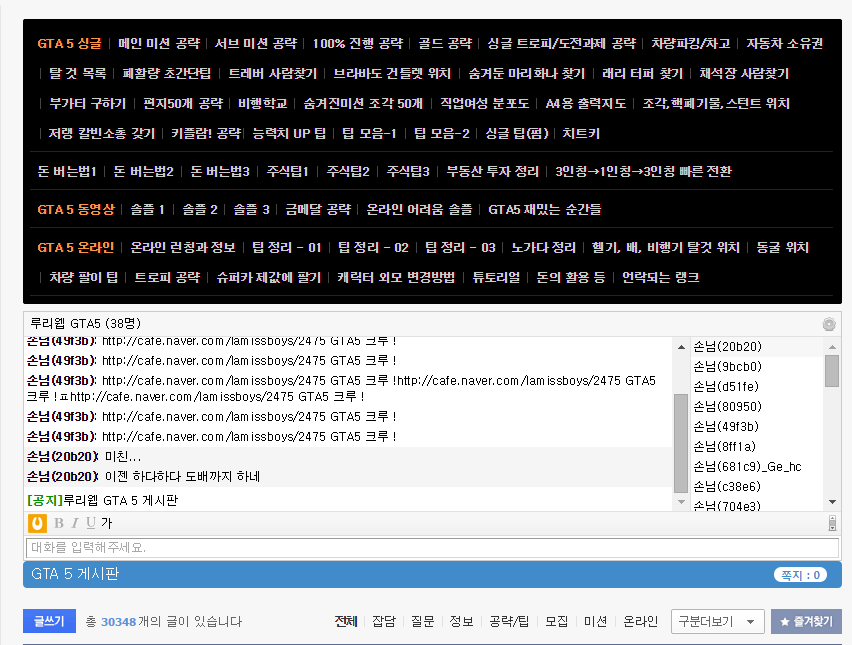Select the 공략/팁 filter tab
This screenshot has width=852, height=645.
[509, 622]
